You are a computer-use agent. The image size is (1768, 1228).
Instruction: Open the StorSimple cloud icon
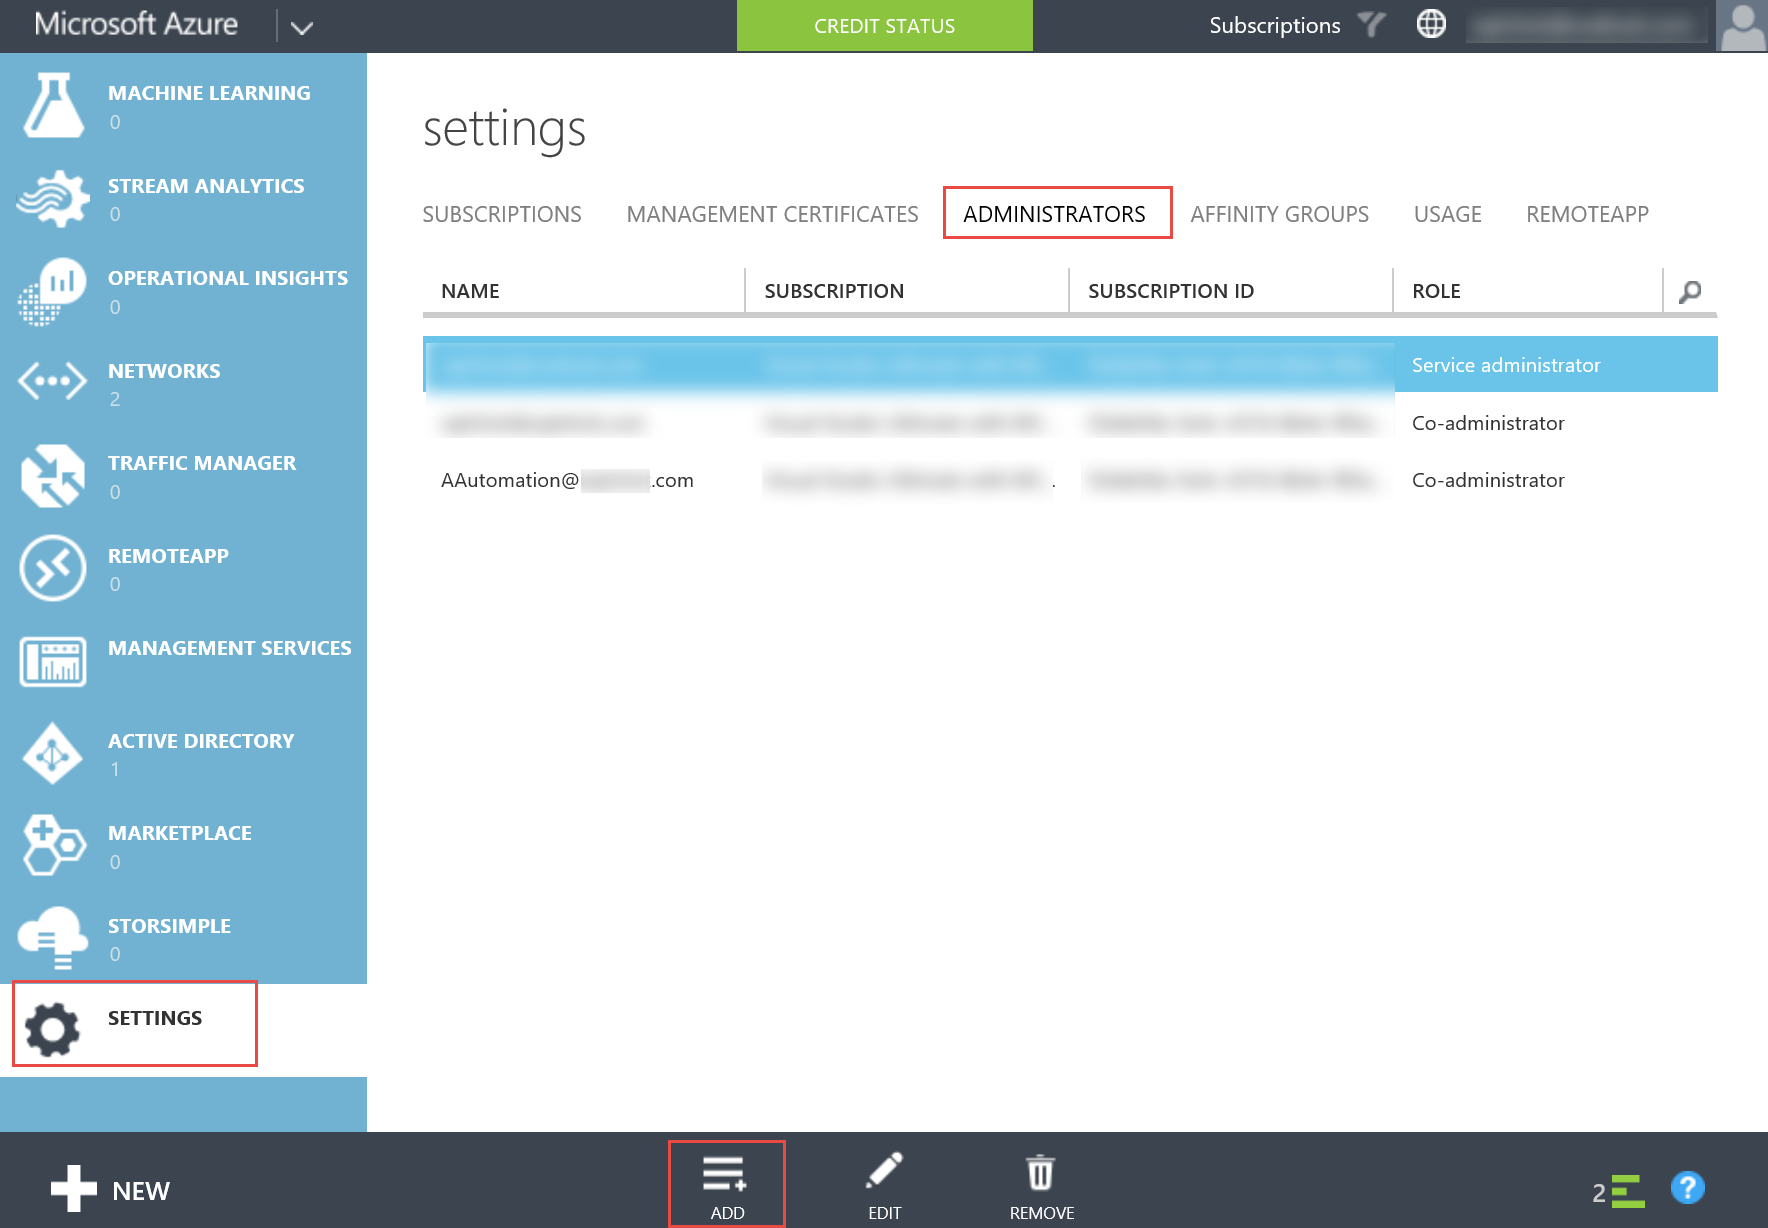53,938
